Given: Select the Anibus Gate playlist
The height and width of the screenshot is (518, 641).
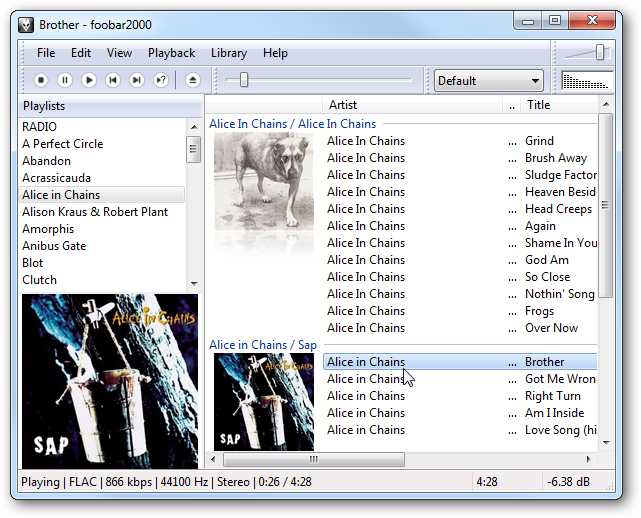Looking at the screenshot, I should click(x=102, y=246).
